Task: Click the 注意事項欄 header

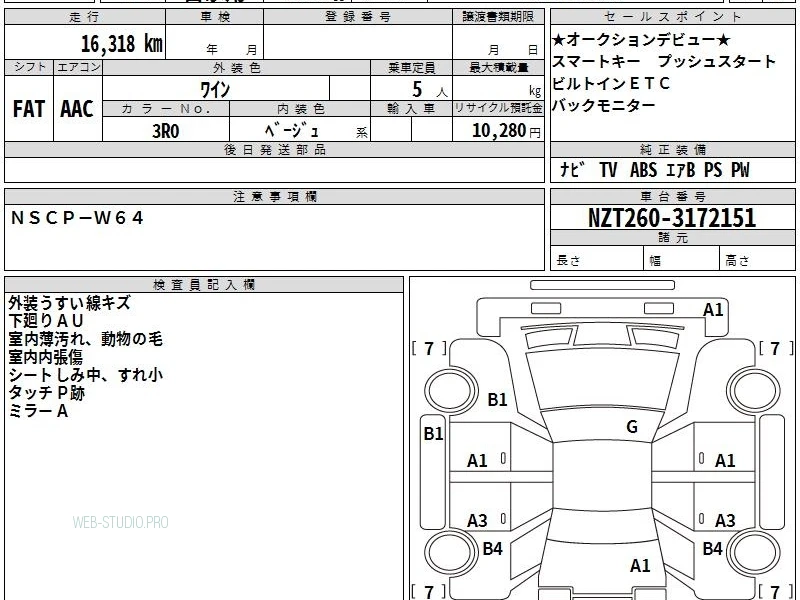Action: pos(274,196)
